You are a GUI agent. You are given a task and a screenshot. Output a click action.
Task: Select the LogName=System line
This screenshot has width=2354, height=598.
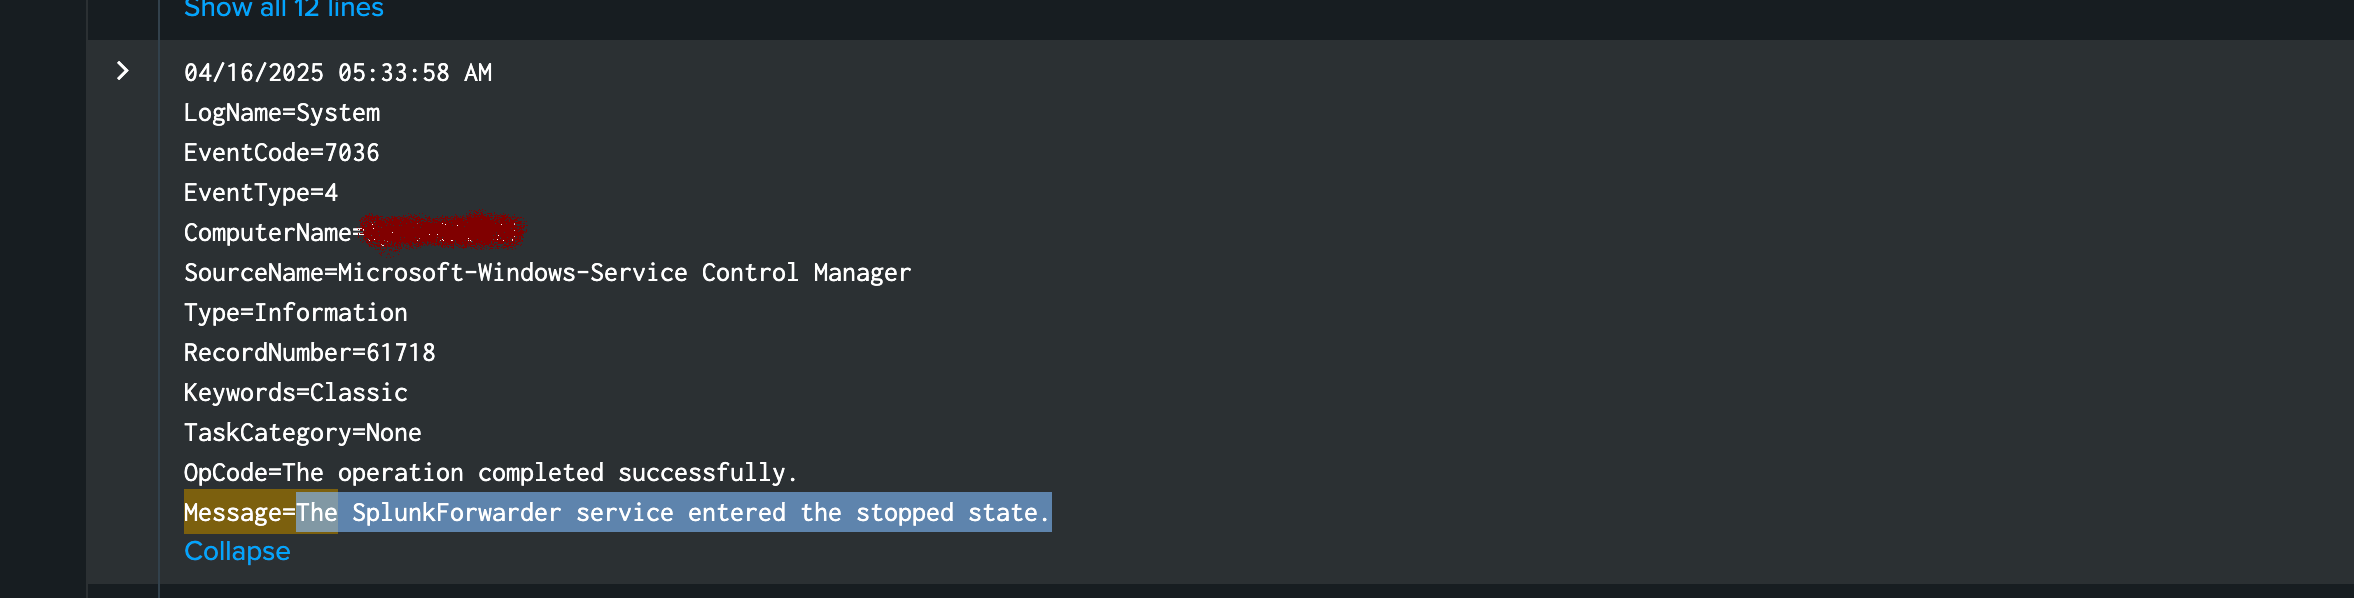[x=281, y=113]
